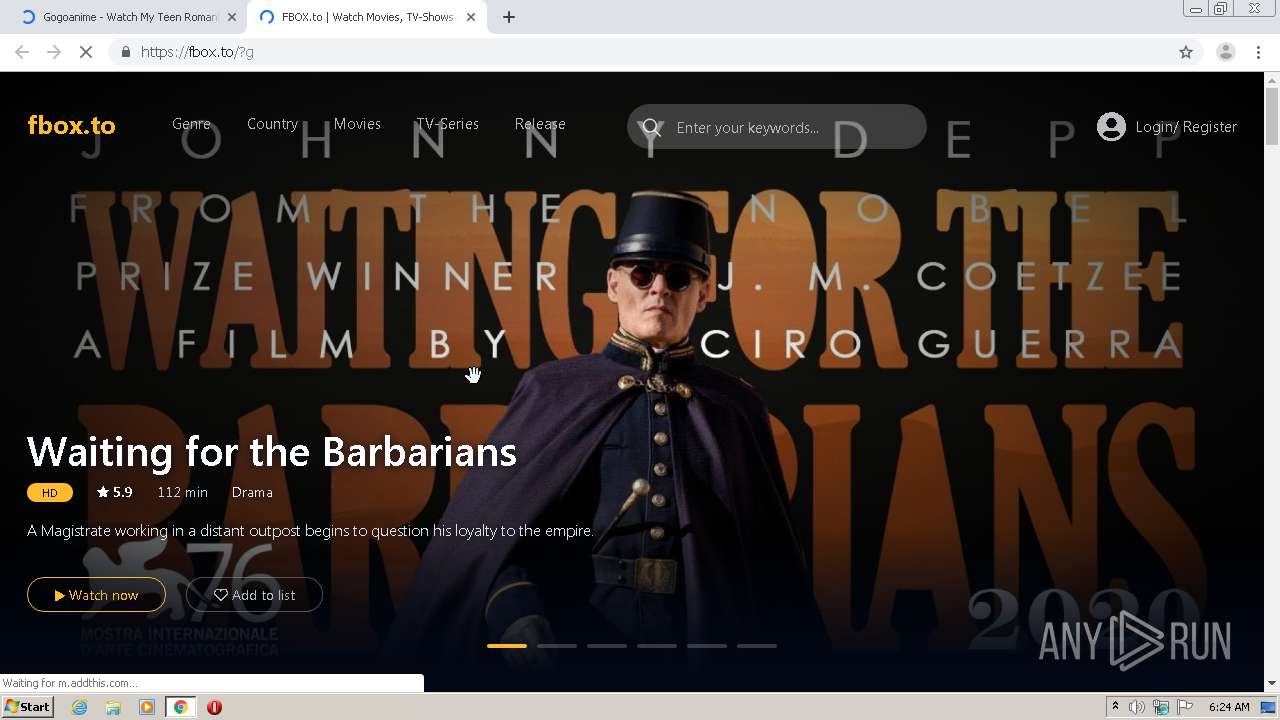Show hidden system tray icons
Viewport: 1280px width, 720px height.
pos(1115,707)
